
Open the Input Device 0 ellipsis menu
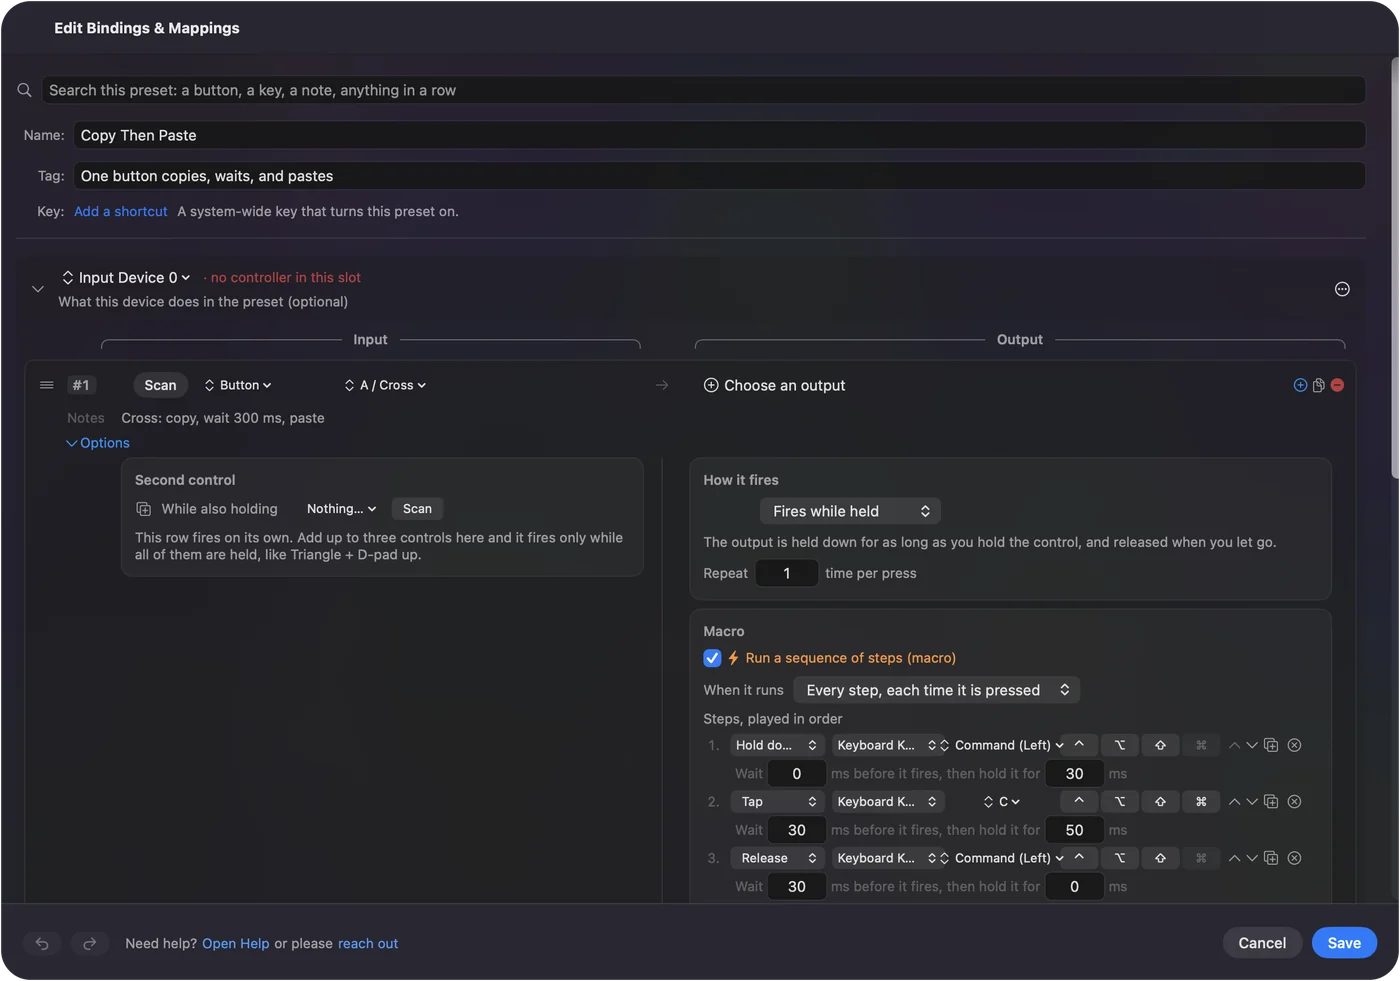tap(1342, 289)
